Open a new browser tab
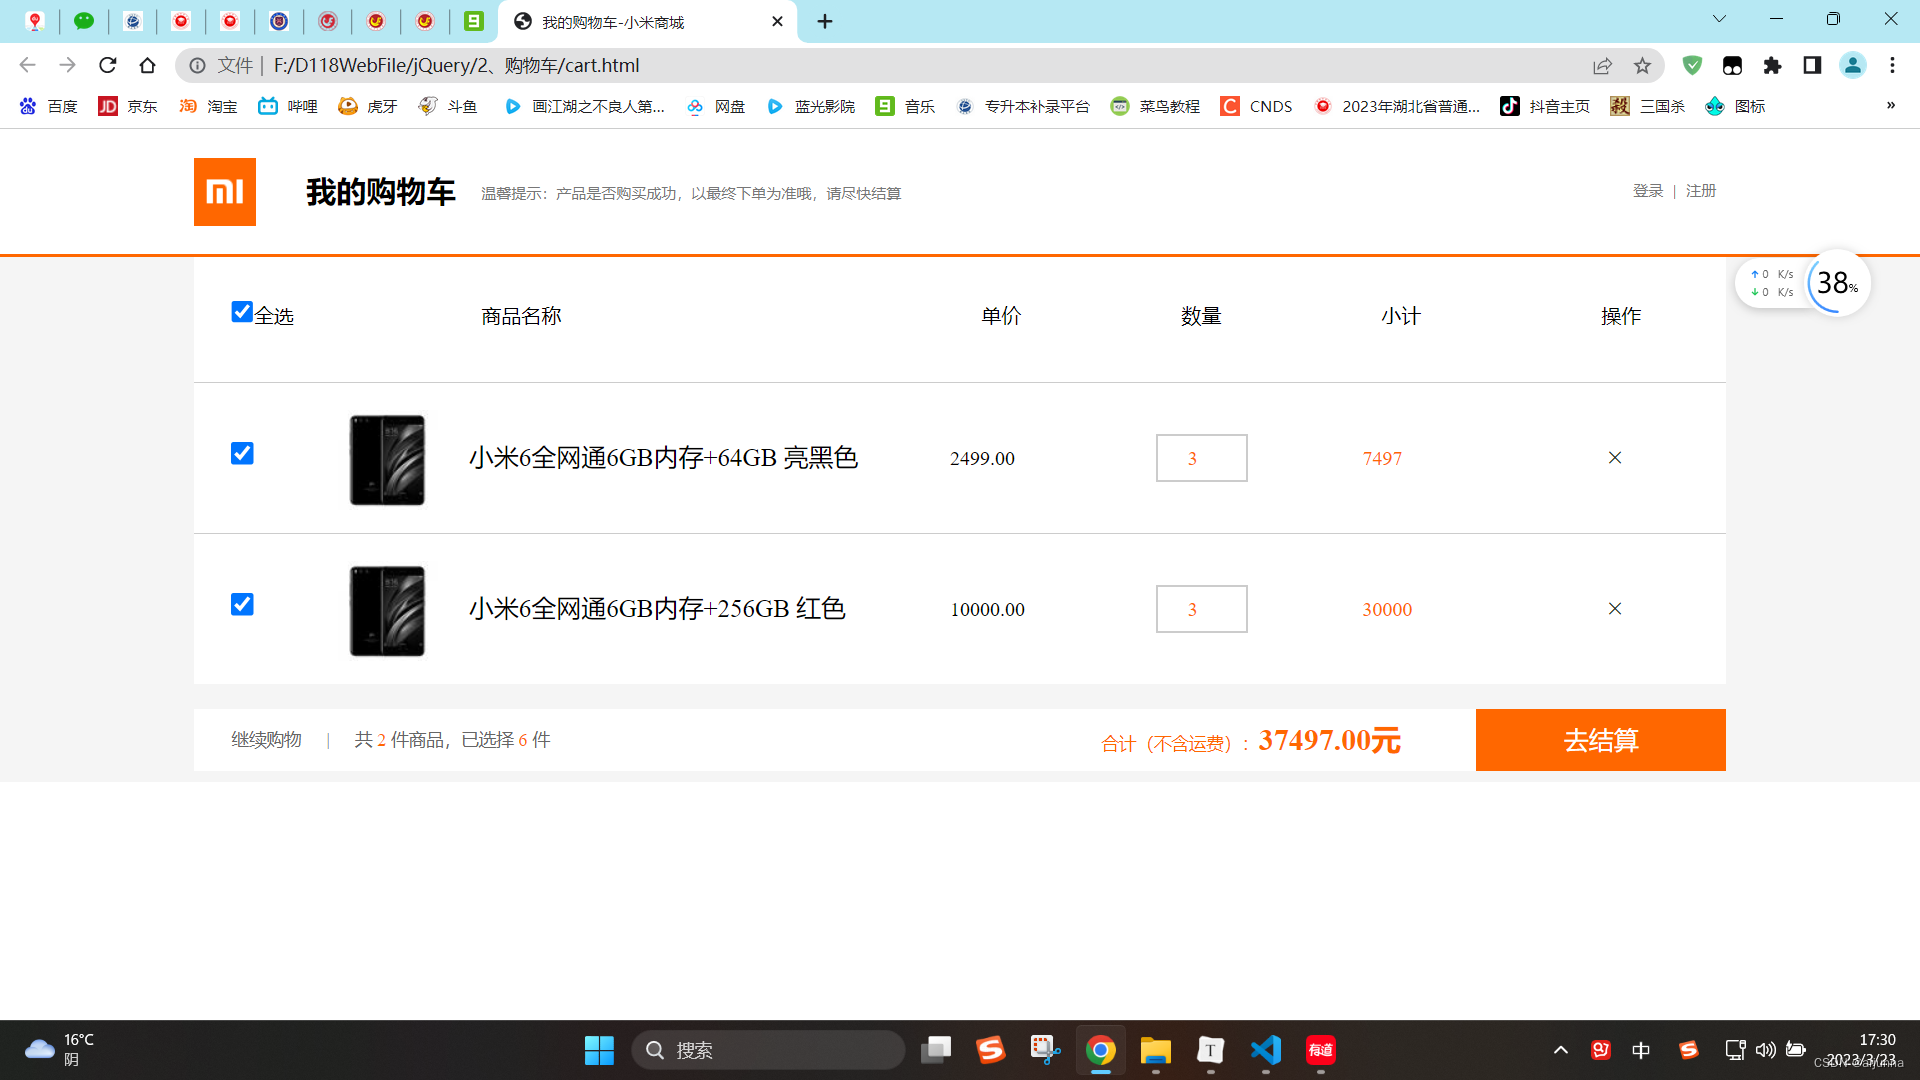Screen dimensions: 1920x1080 click(825, 21)
